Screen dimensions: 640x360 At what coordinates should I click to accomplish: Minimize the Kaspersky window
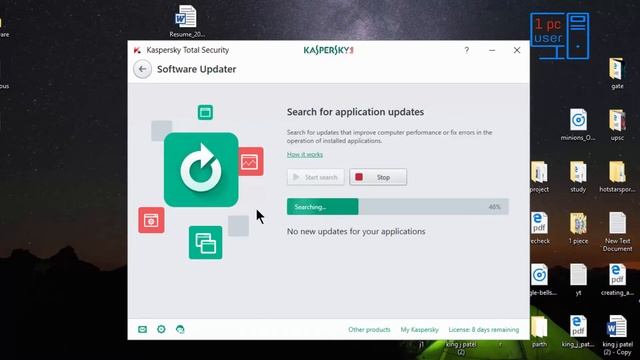(x=492, y=50)
